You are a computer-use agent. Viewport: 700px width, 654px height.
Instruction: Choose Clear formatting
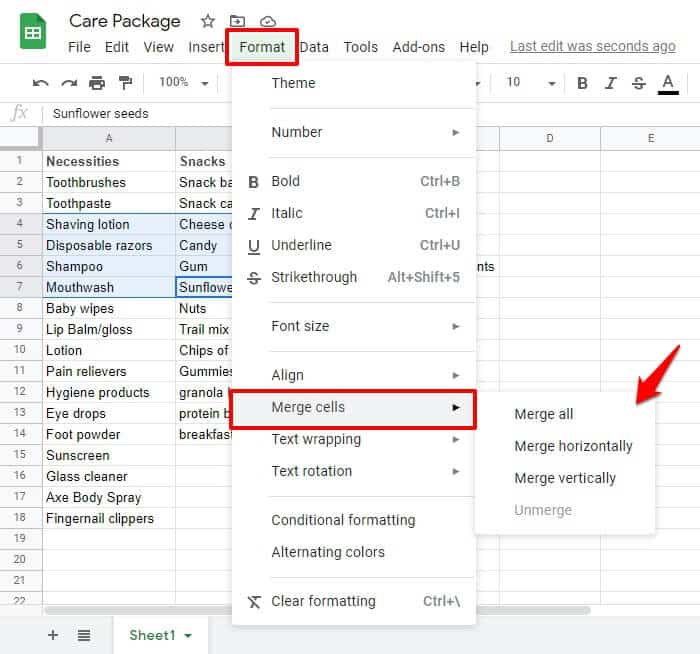coord(354,601)
